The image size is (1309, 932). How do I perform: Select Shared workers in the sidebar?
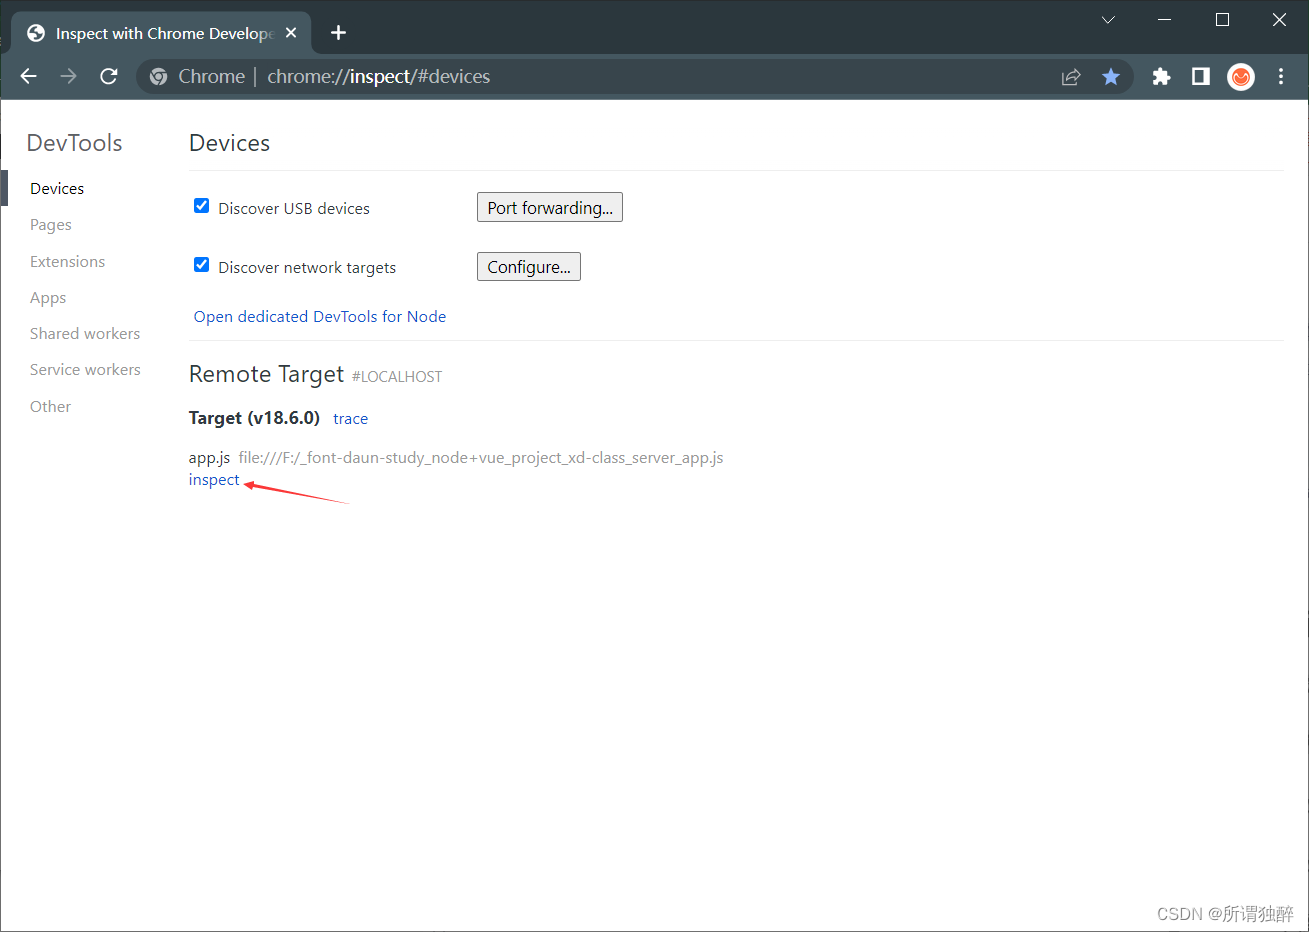point(85,334)
